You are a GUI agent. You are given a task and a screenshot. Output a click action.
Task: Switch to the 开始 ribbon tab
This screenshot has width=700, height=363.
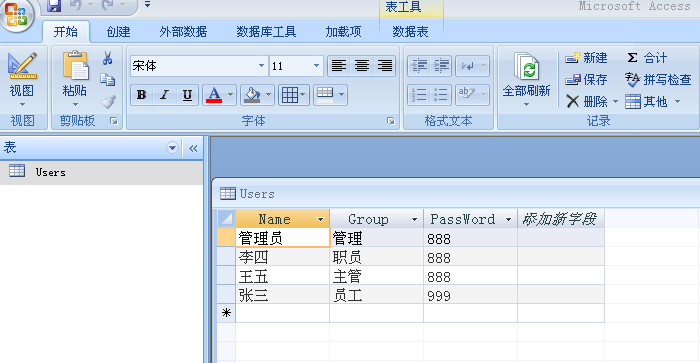66,32
